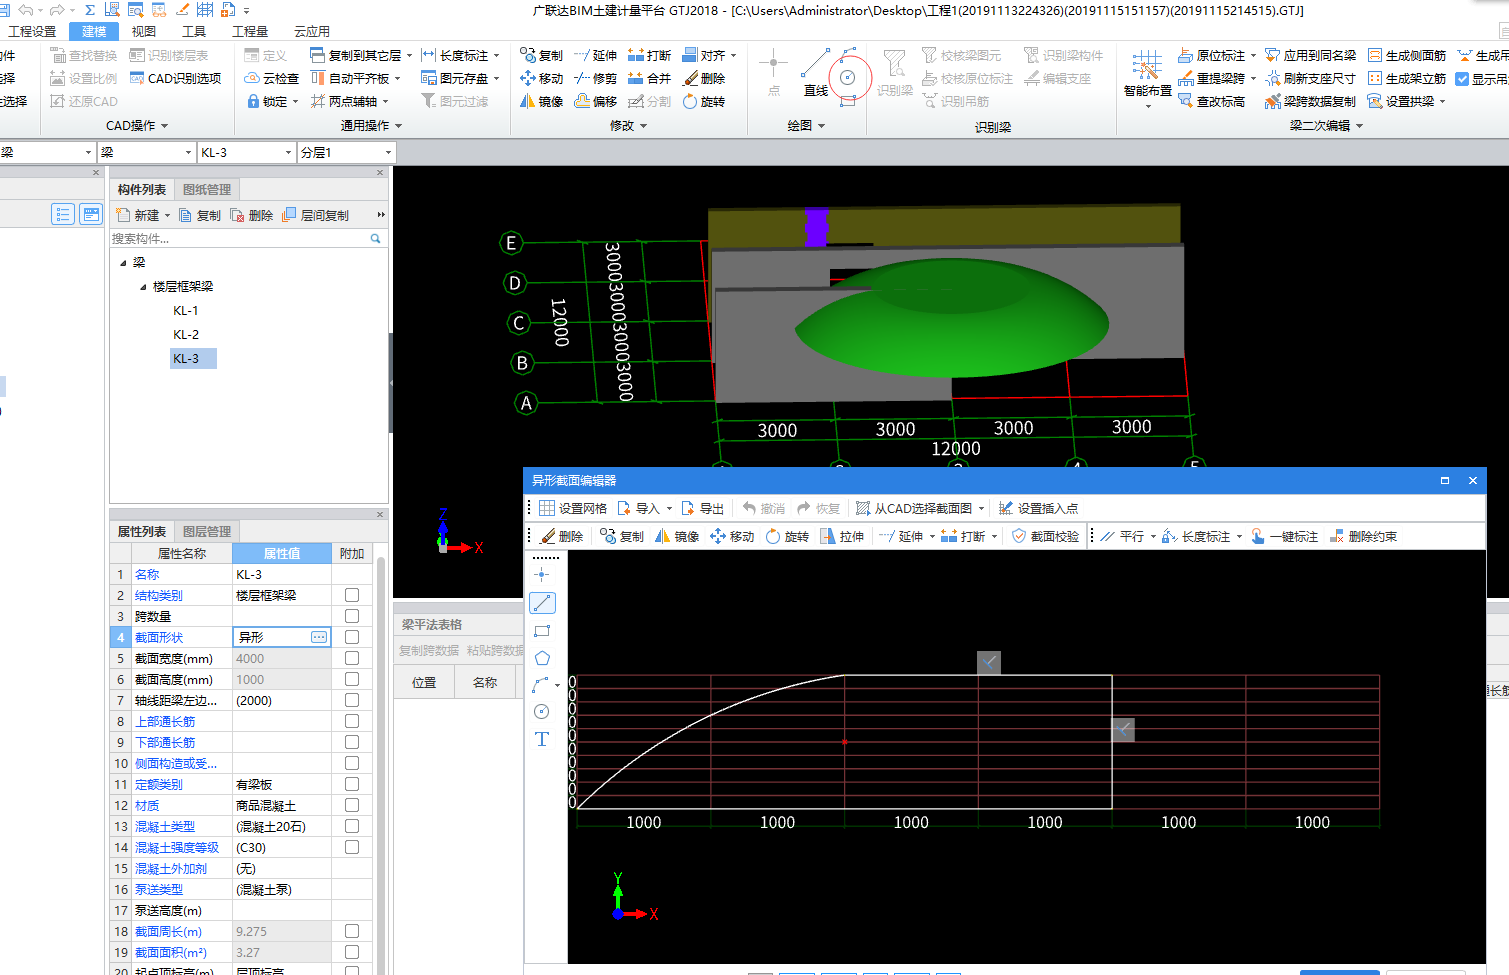Click the ellipsis button in 截面形状 value
Viewport: 1509px width, 975px height.
(319, 637)
